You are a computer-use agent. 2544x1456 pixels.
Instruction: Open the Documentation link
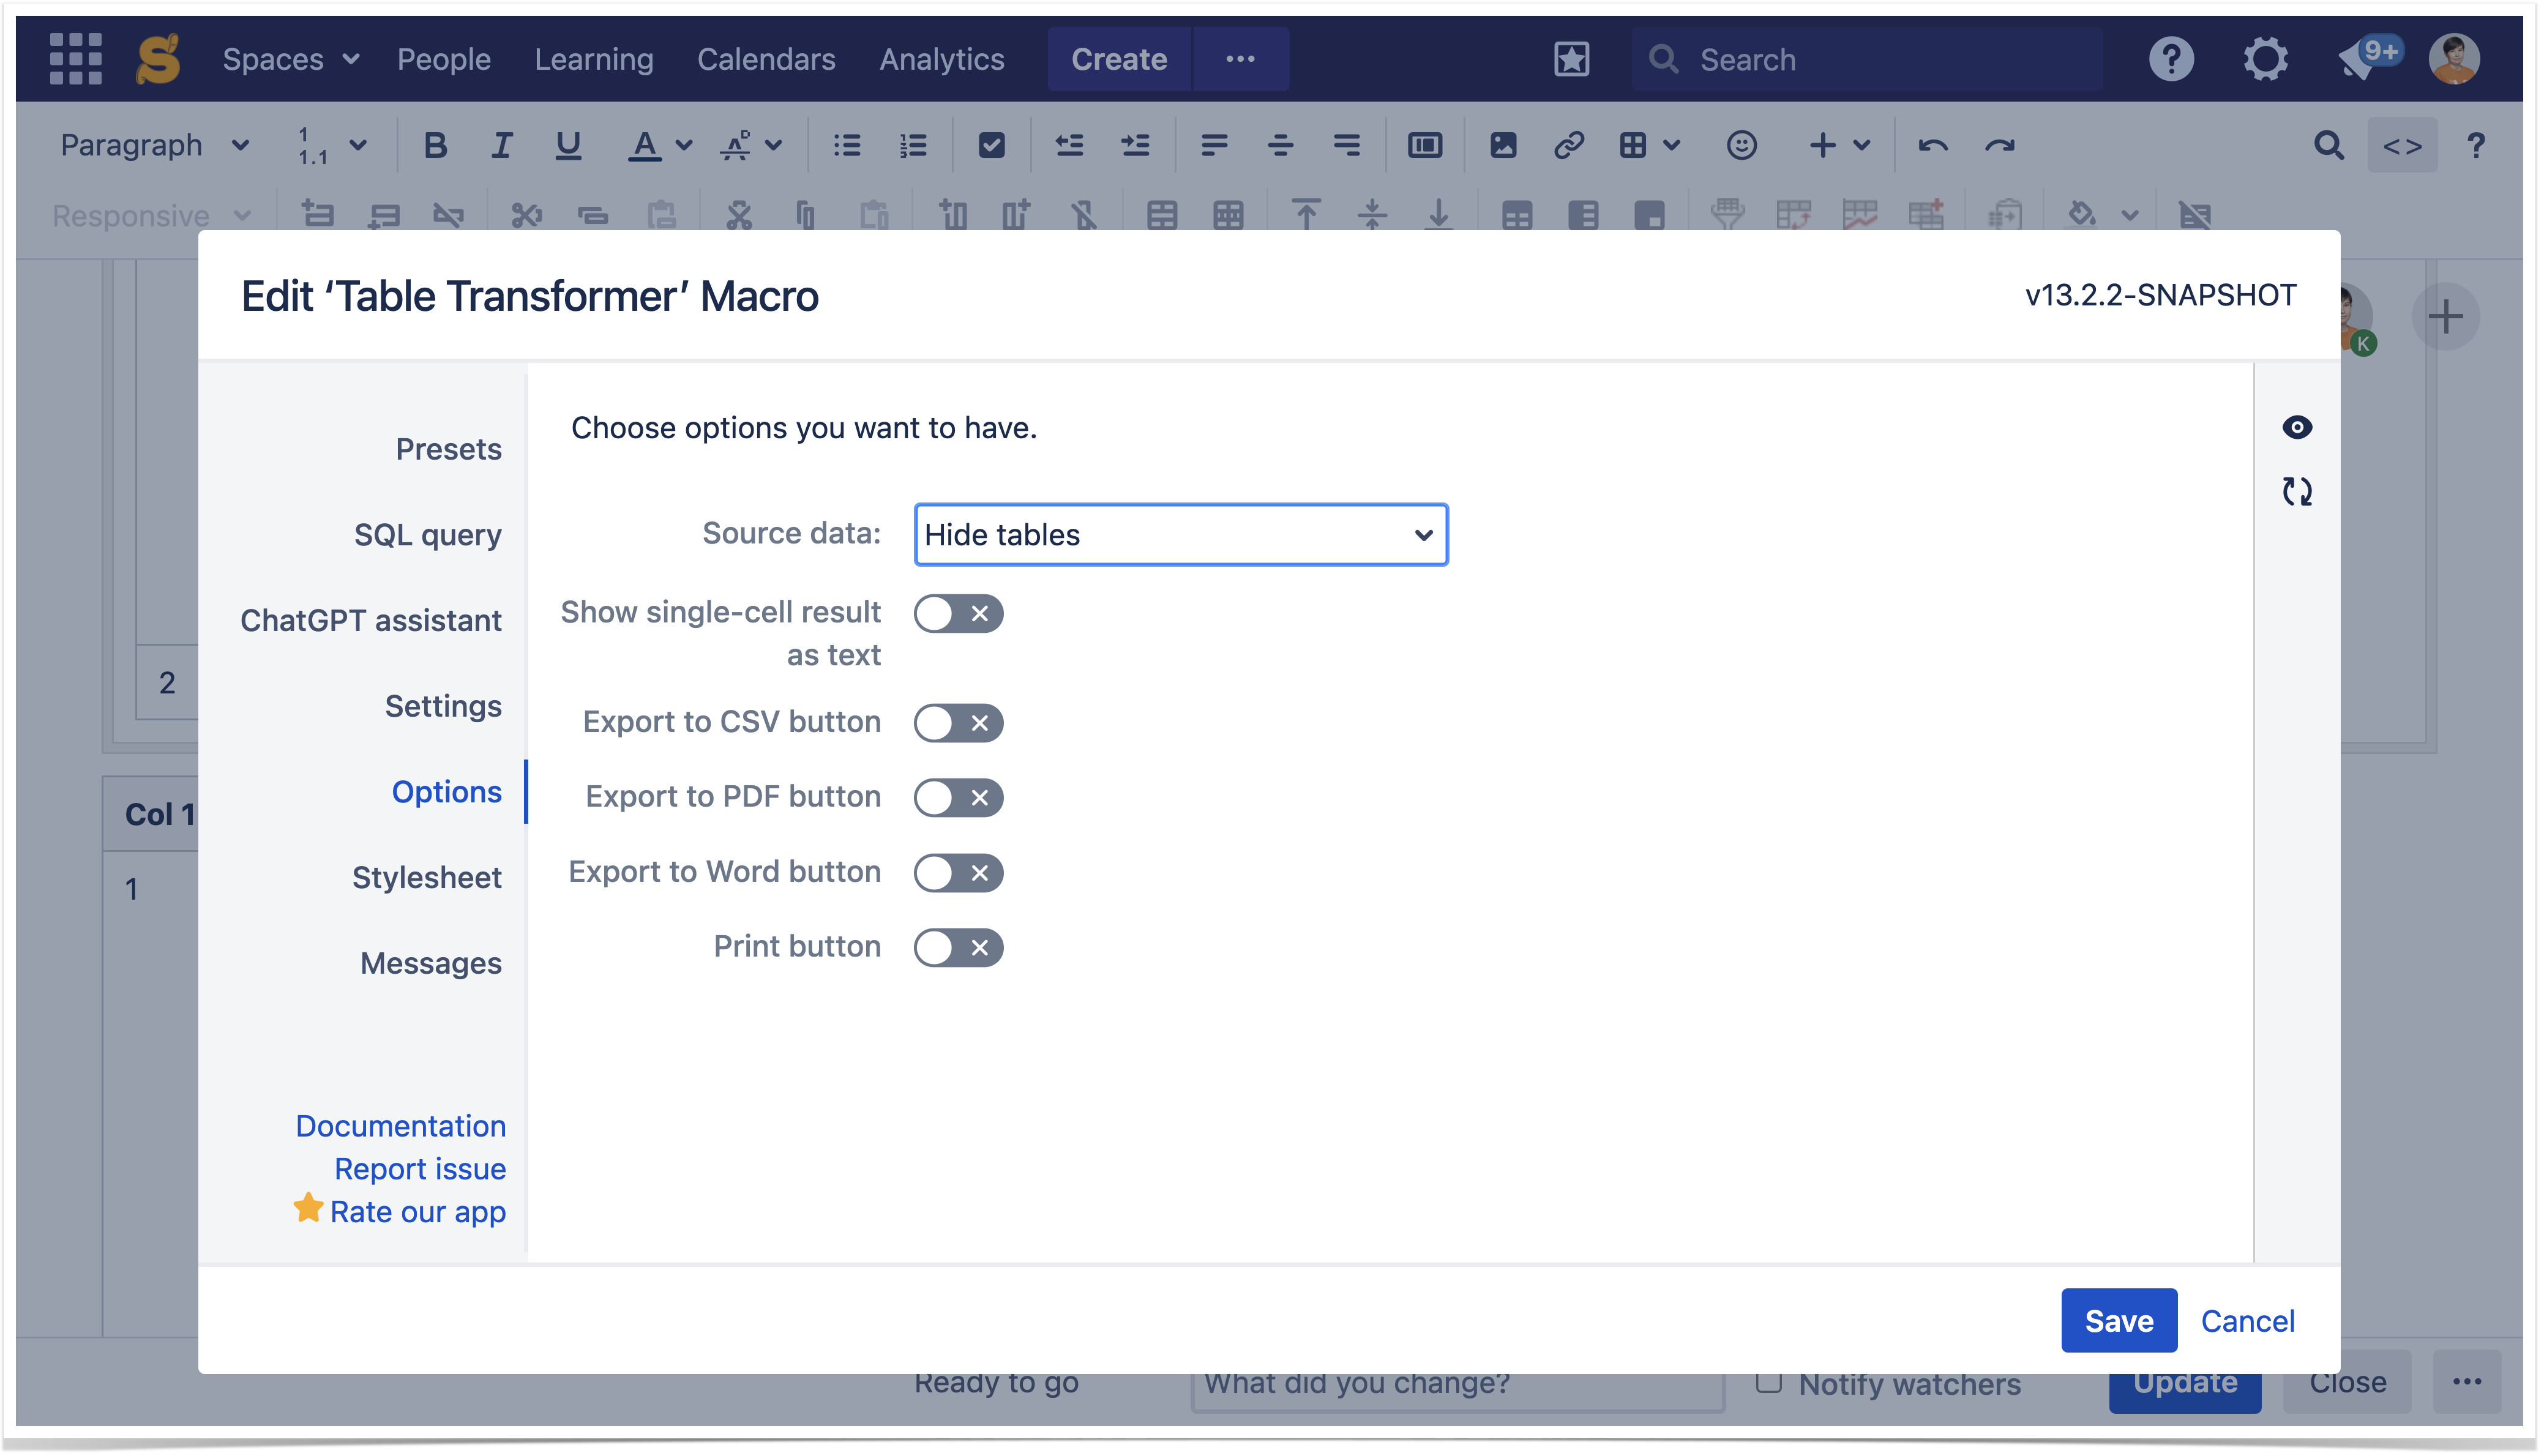pos(400,1126)
